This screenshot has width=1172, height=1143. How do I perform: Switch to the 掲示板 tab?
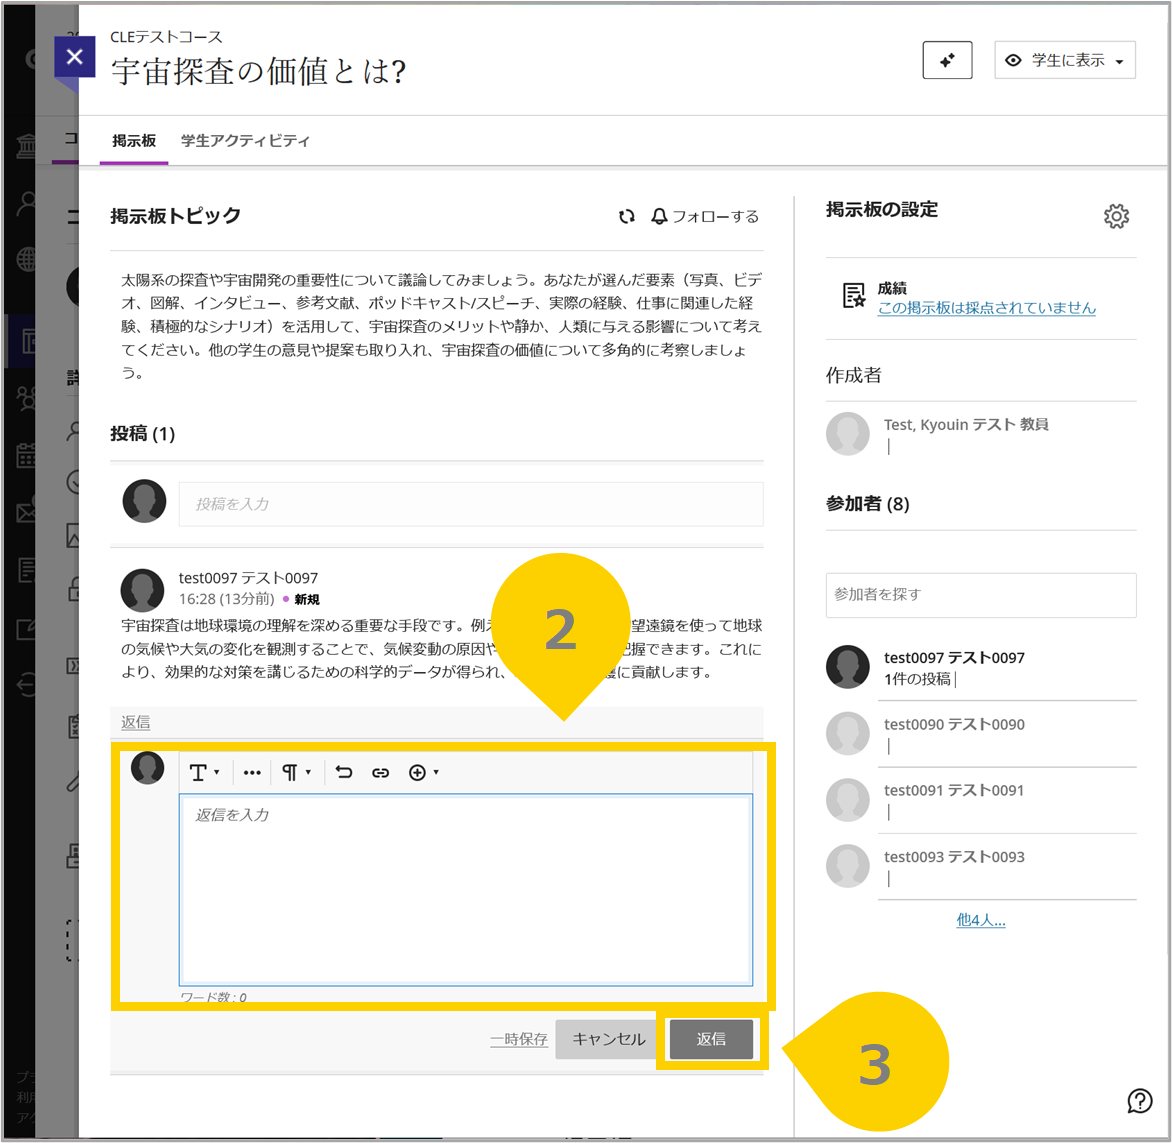[134, 141]
